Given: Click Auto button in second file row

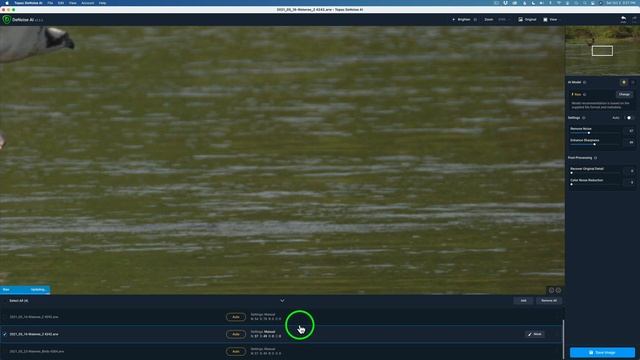Looking at the screenshot, I should pyautogui.click(x=236, y=334).
